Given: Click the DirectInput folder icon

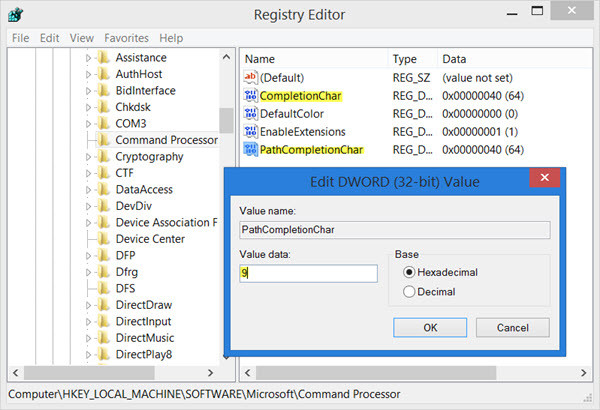Looking at the screenshot, I should [x=103, y=321].
